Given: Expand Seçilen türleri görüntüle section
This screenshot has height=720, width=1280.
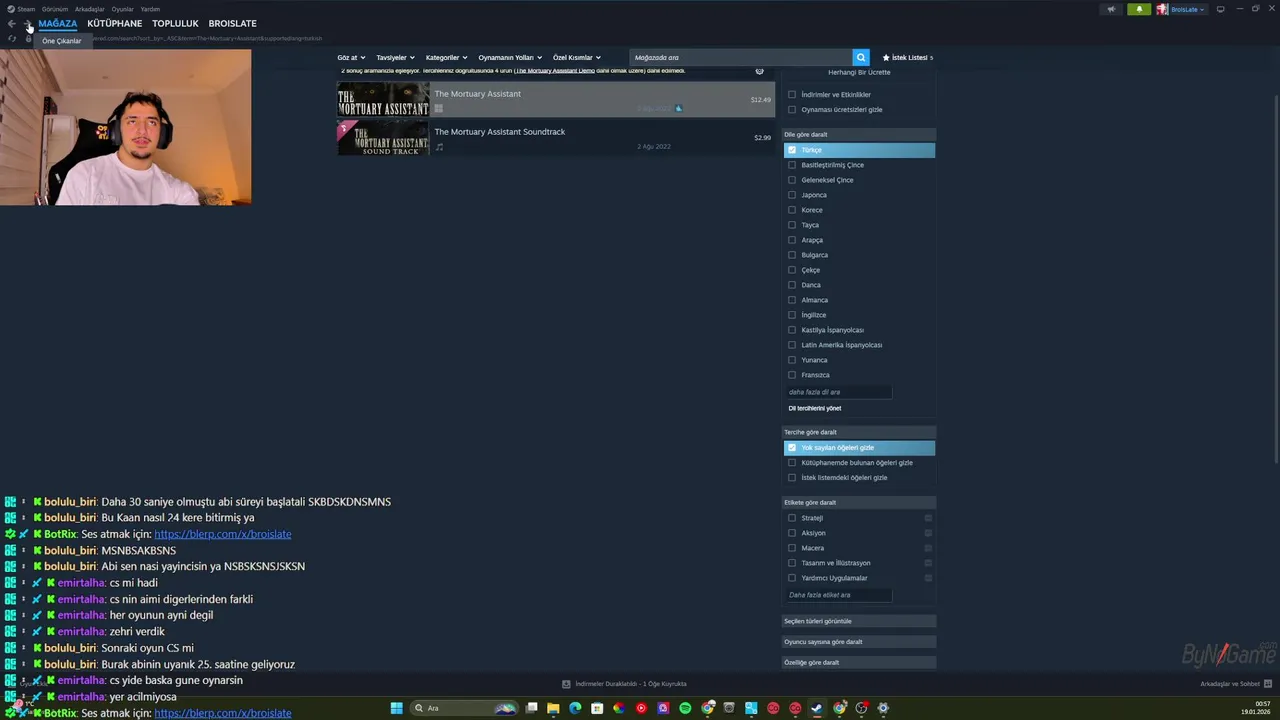Looking at the screenshot, I should coord(860,621).
